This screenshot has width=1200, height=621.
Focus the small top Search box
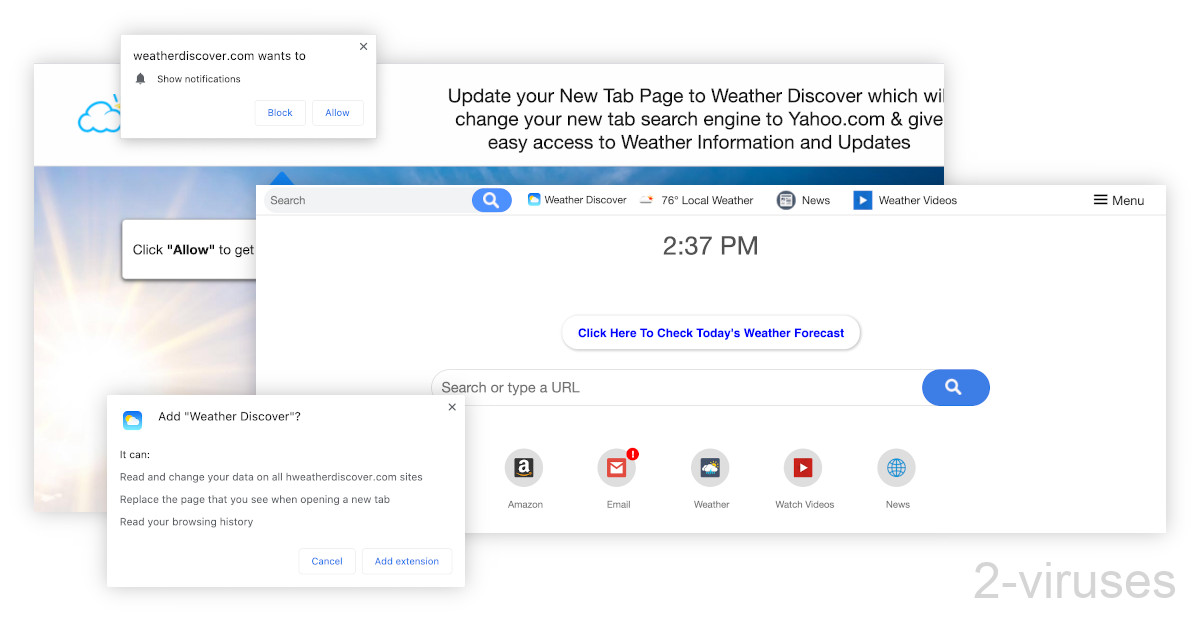(368, 200)
